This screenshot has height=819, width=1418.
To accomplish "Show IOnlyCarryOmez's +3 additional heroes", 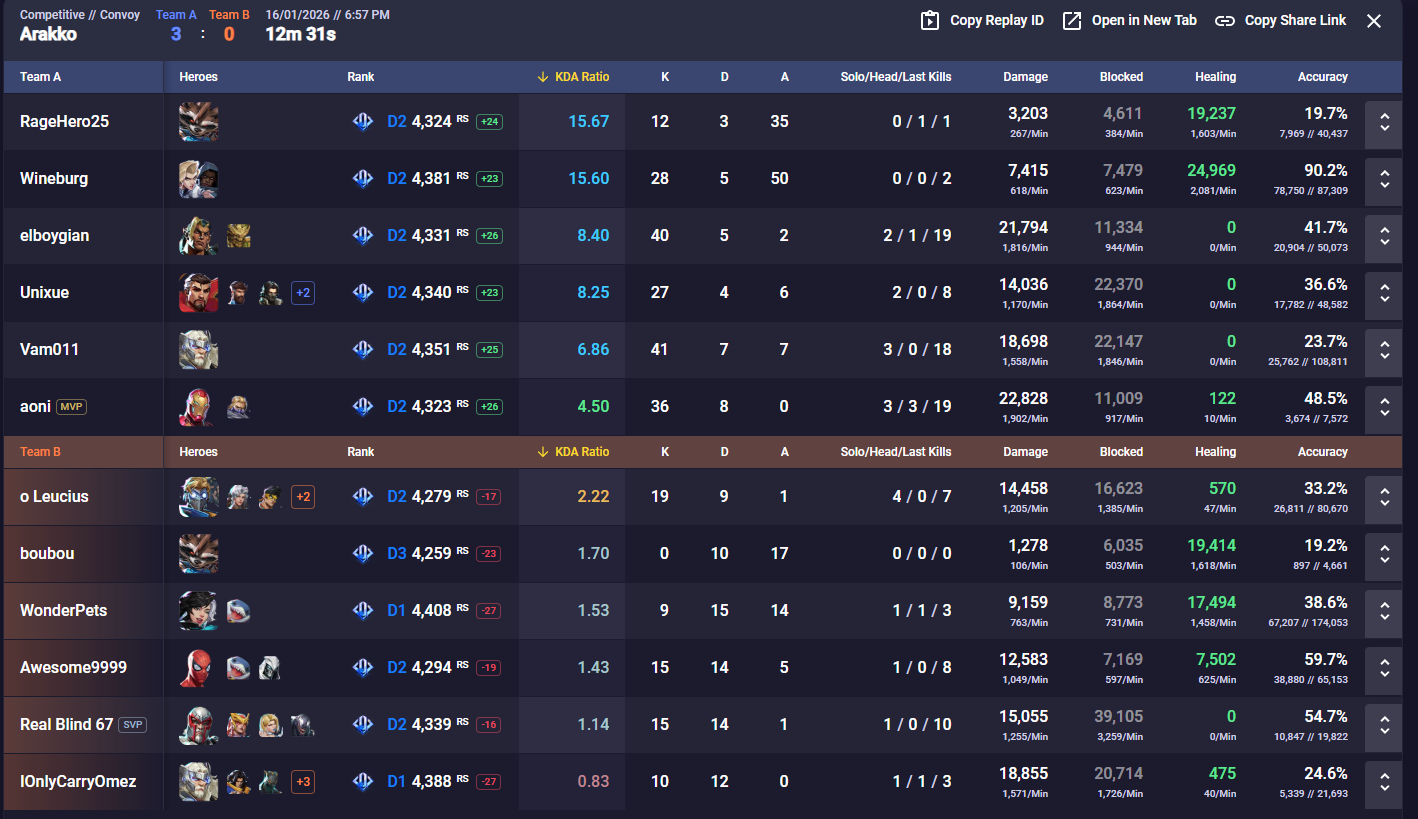I will point(303,782).
